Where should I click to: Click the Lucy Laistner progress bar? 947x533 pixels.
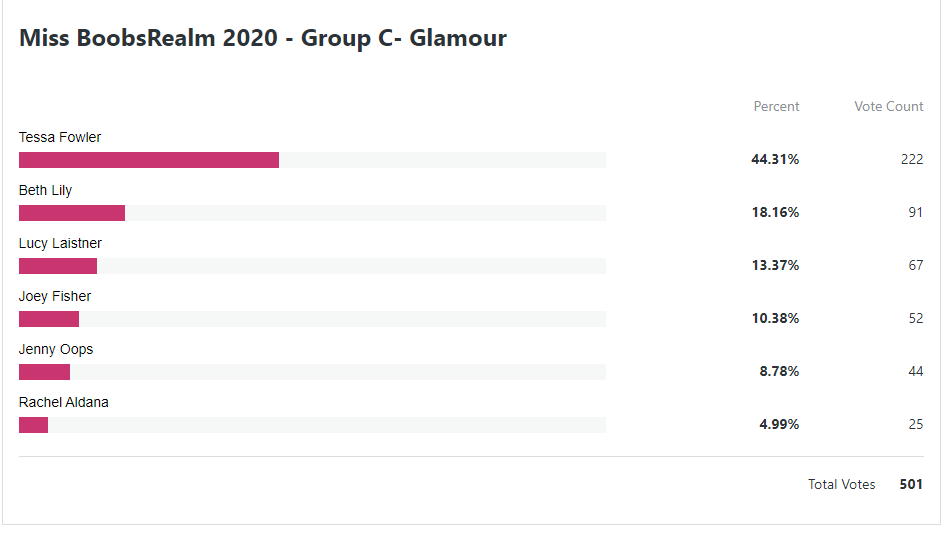point(312,266)
